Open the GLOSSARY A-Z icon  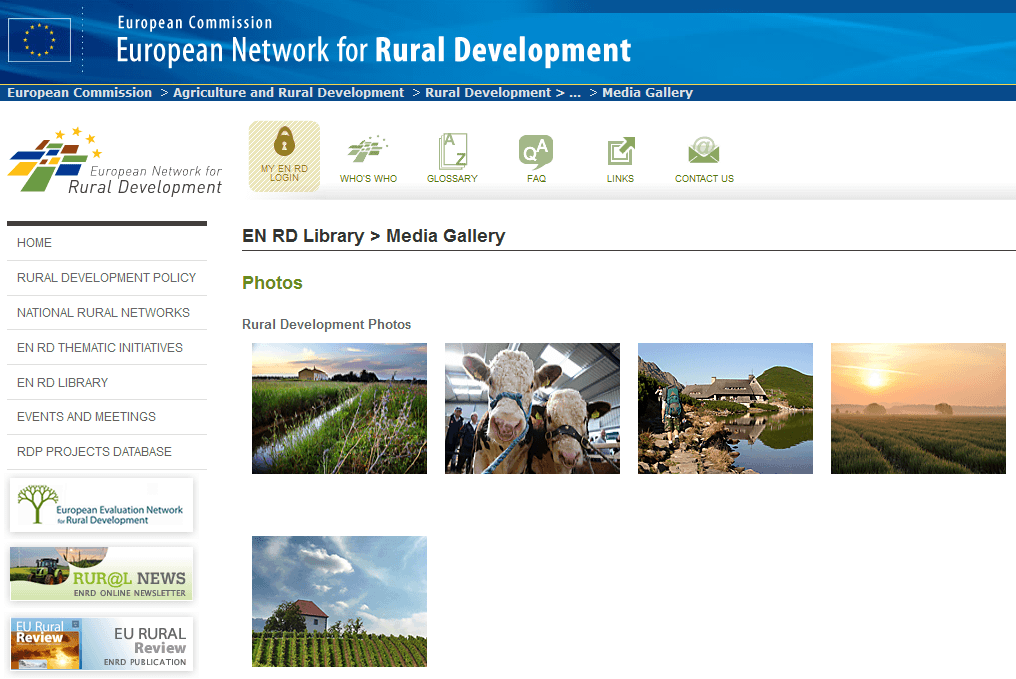pyautogui.click(x=452, y=155)
